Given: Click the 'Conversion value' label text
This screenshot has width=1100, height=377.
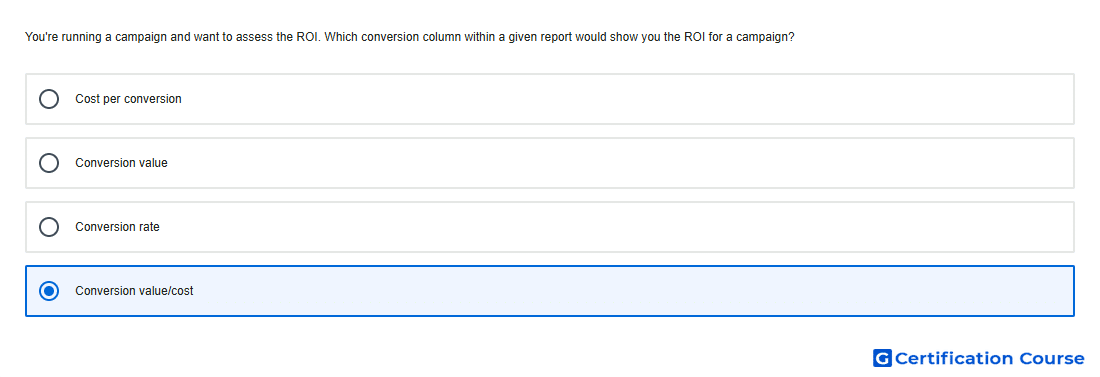Looking at the screenshot, I should [x=121, y=163].
